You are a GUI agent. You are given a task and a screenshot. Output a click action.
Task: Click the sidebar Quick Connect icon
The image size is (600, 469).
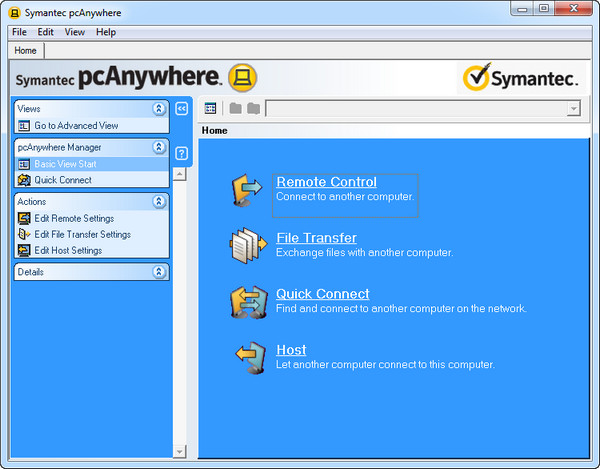pos(24,180)
